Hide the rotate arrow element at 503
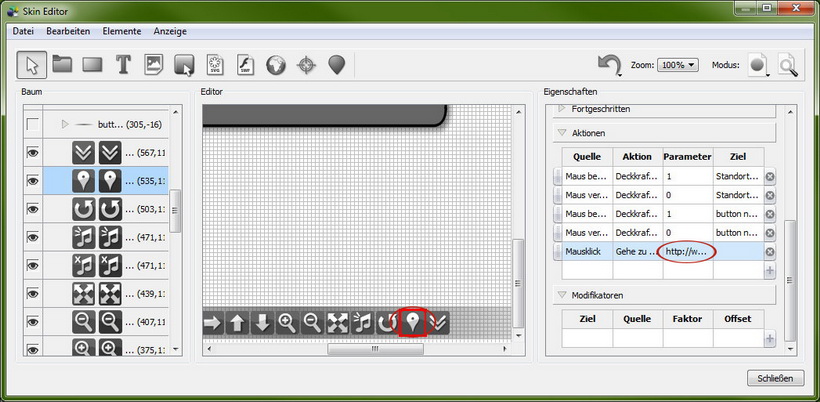 (x=34, y=209)
